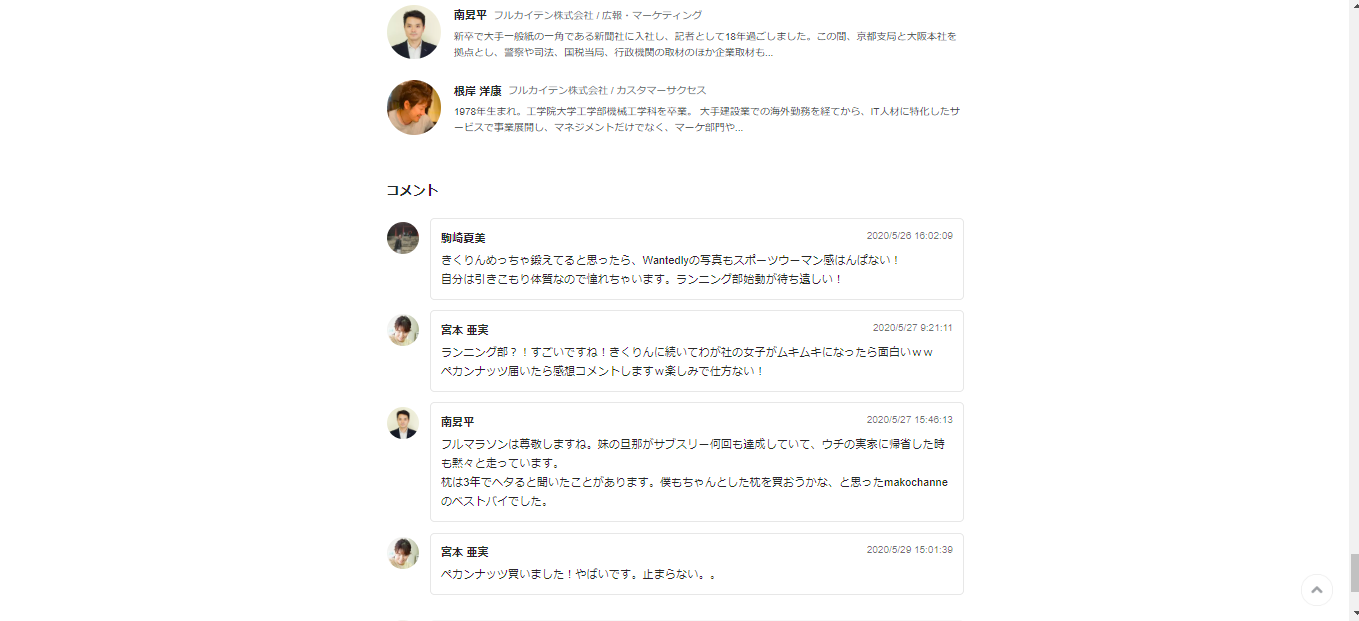Click commenter name 駒崎夏美
Image resolution: width=1359 pixels, height=621 pixels.
[x=463, y=238]
